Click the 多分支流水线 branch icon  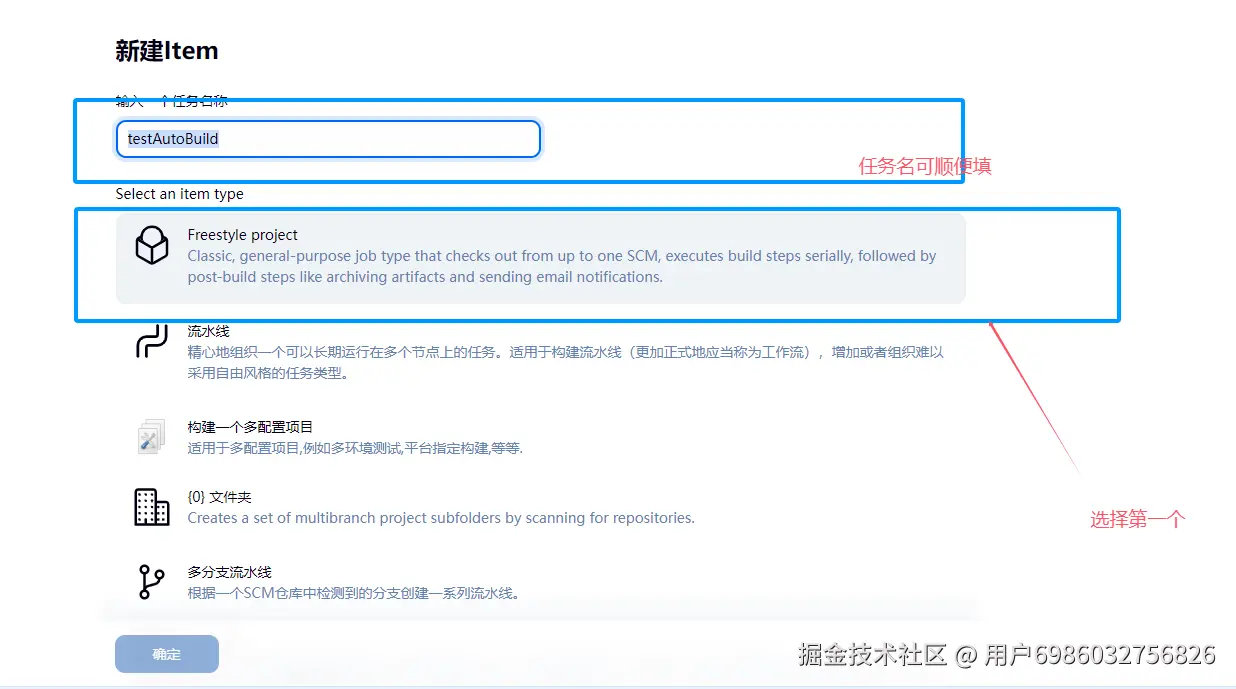(x=152, y=582)
